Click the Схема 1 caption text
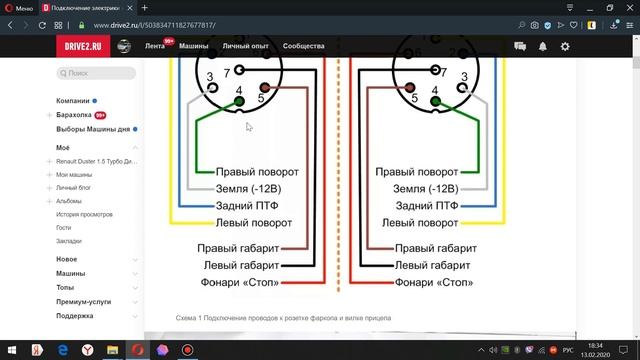Image resolution: width=640 pixels, height=360 pixels. click(283, 318)
